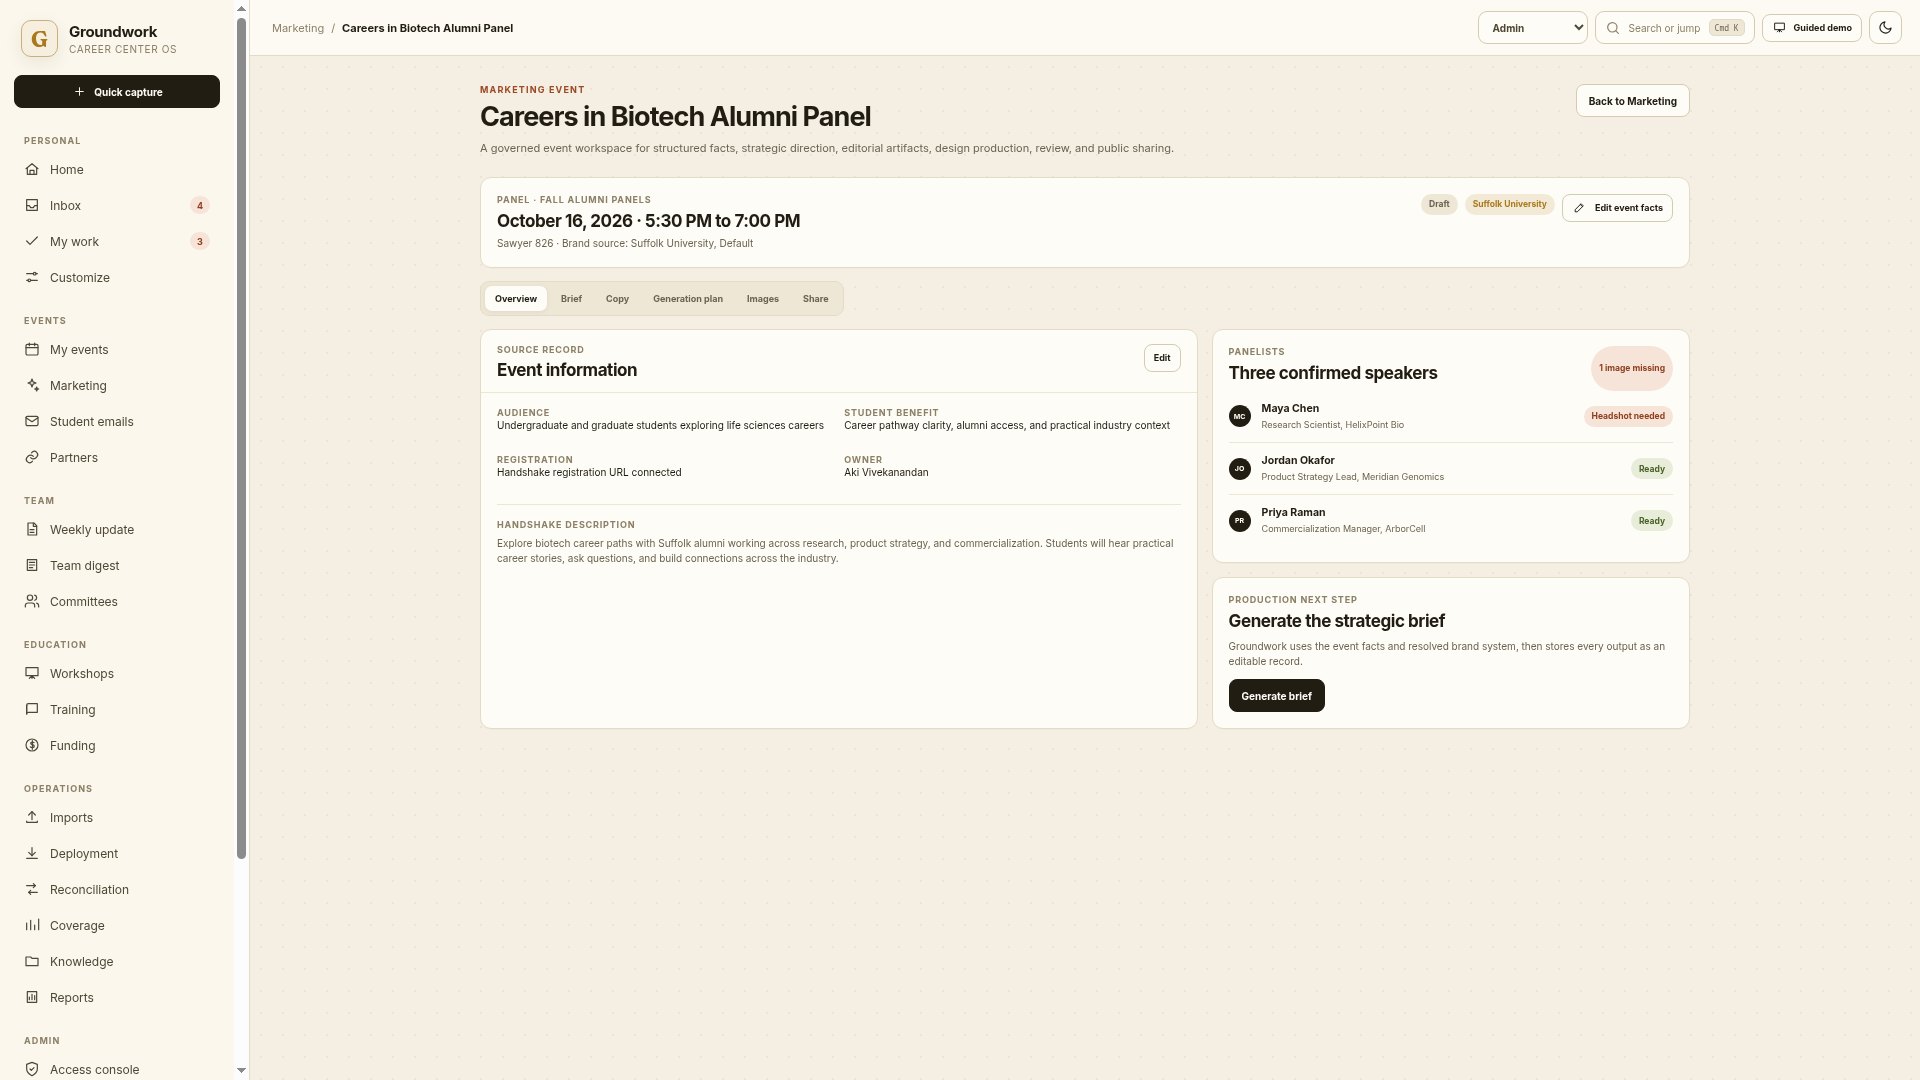Open Reconciliation arrows icon
1920x1080 pixels.
pyautogui.click(x=32, y=889)
